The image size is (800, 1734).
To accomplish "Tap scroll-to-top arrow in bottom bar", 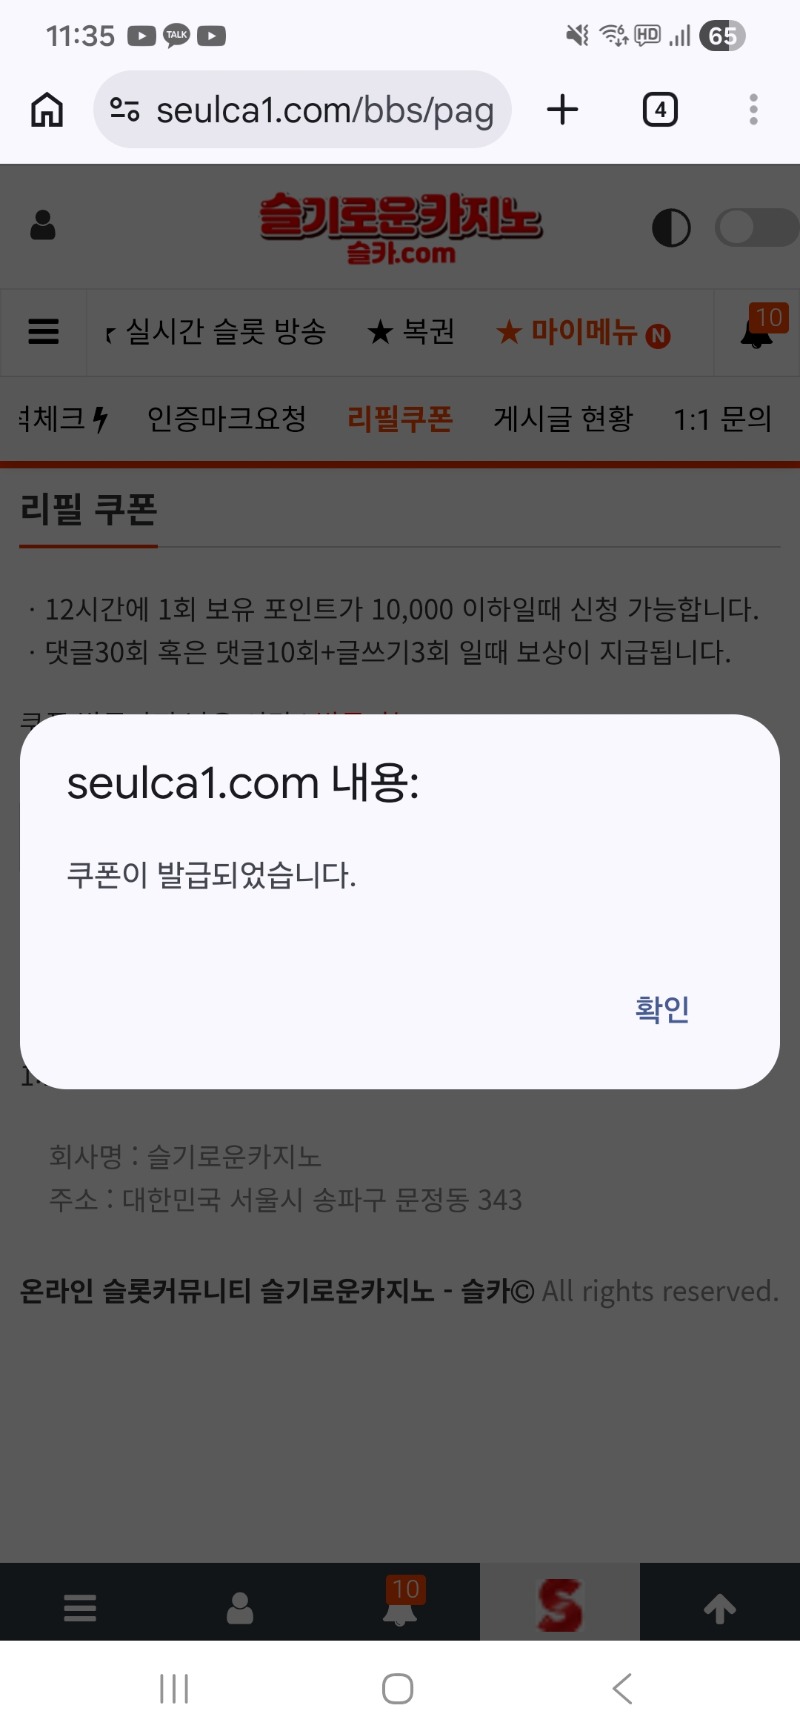I will pyautogui.click(x=720, y=1608).
